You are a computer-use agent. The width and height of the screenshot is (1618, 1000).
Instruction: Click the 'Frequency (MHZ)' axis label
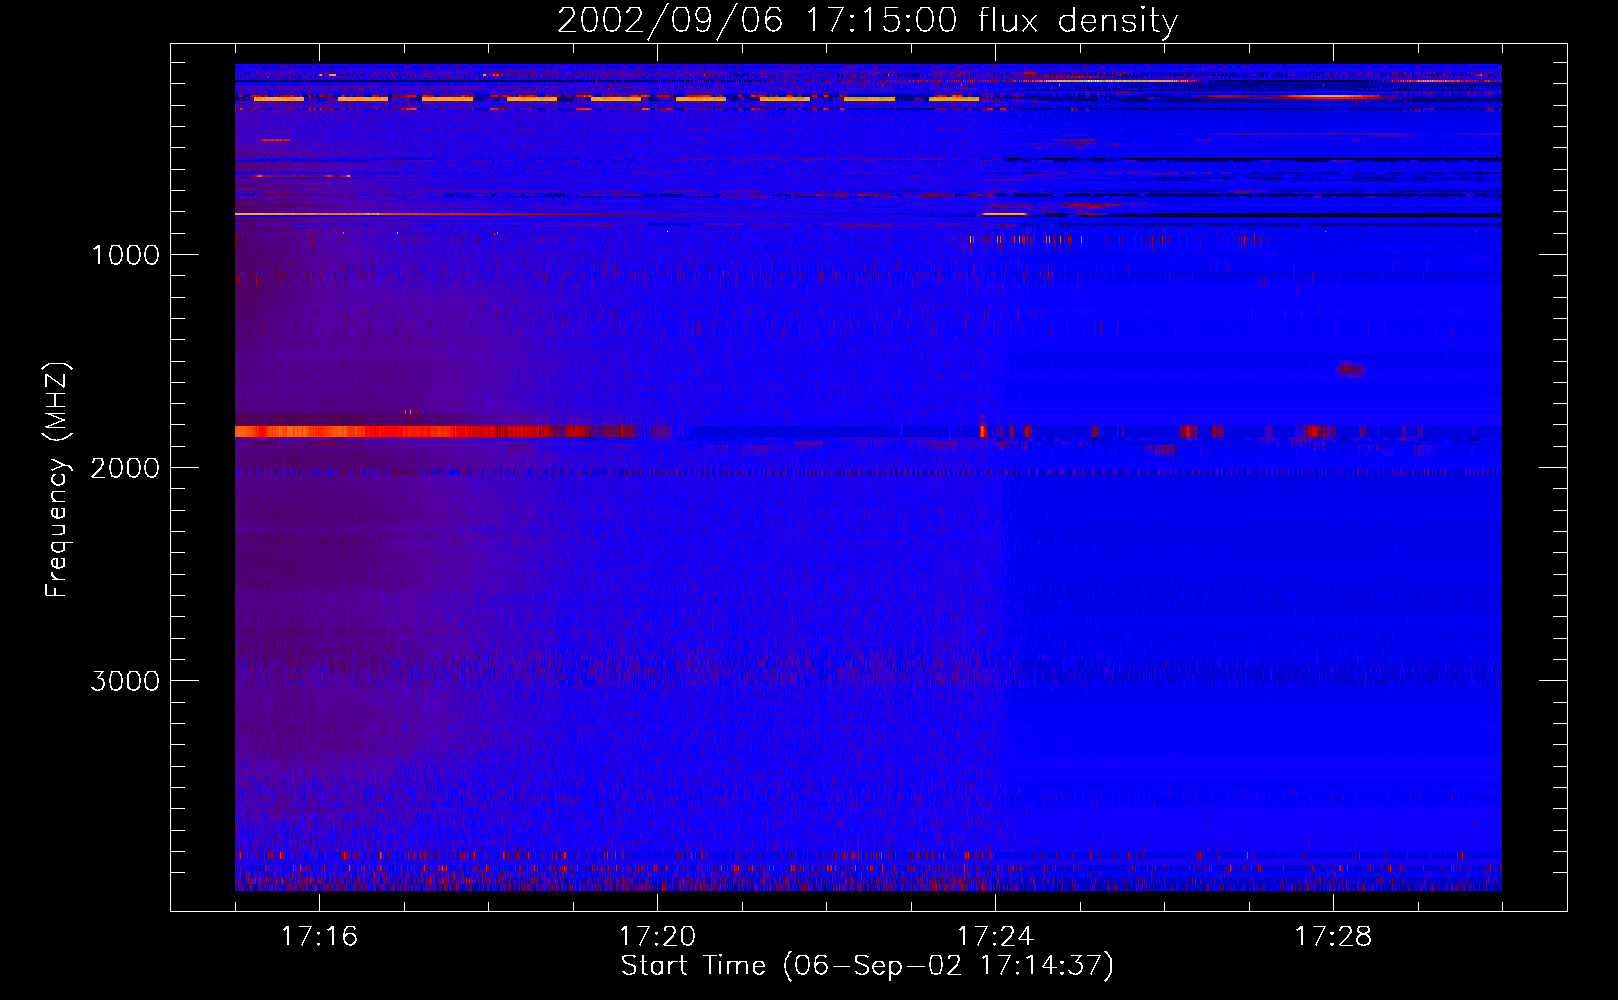[57, 480]
